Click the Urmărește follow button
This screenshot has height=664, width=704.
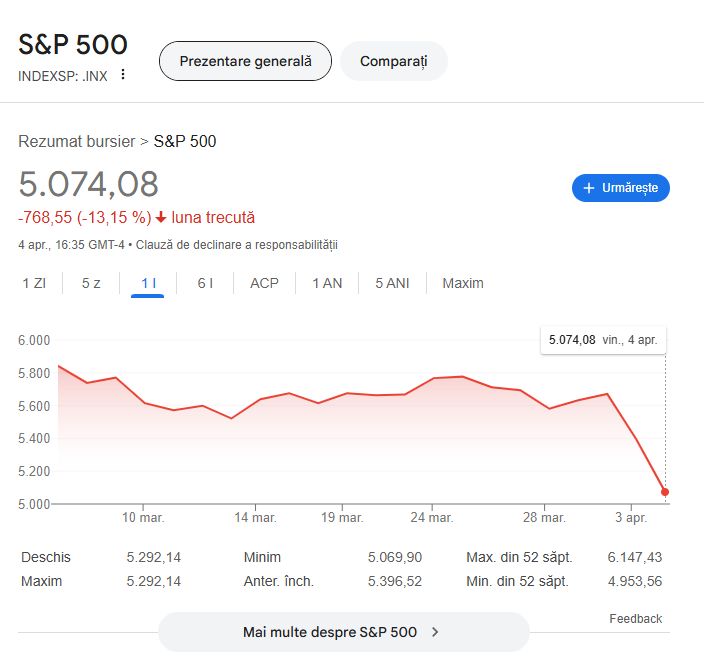[621, 188]
